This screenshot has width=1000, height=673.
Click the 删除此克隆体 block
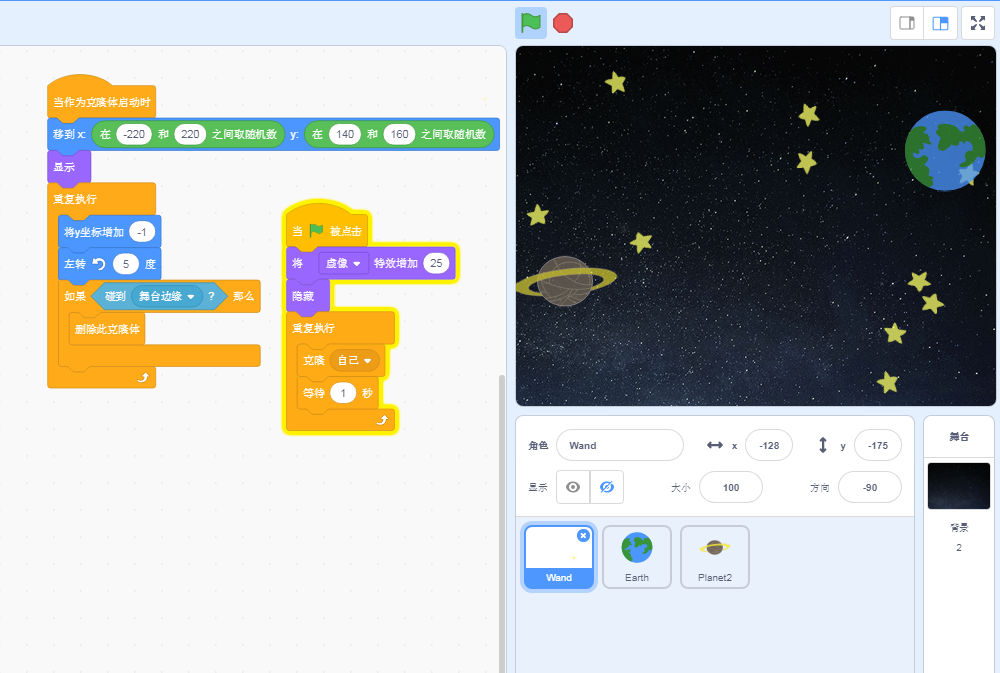(x=107, y=329)
